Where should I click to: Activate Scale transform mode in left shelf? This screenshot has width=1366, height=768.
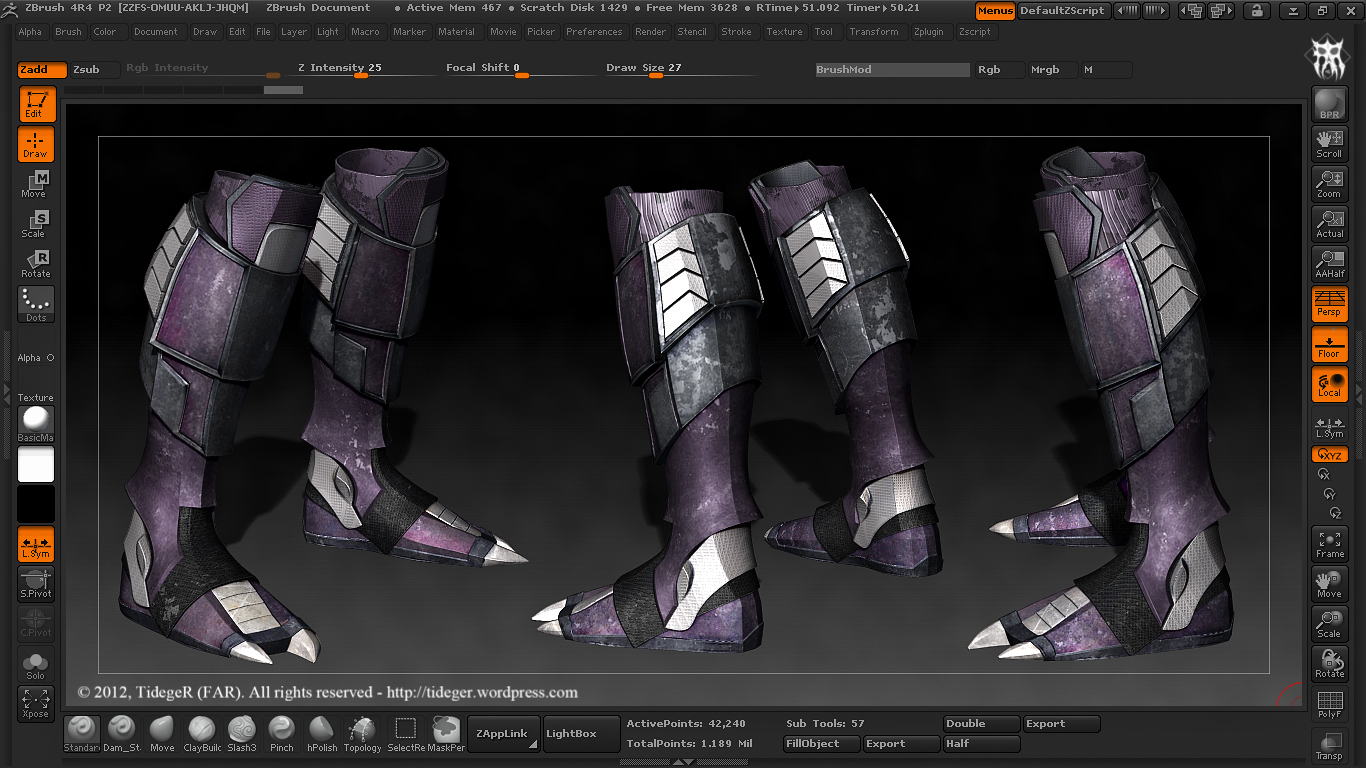[36, 224]
